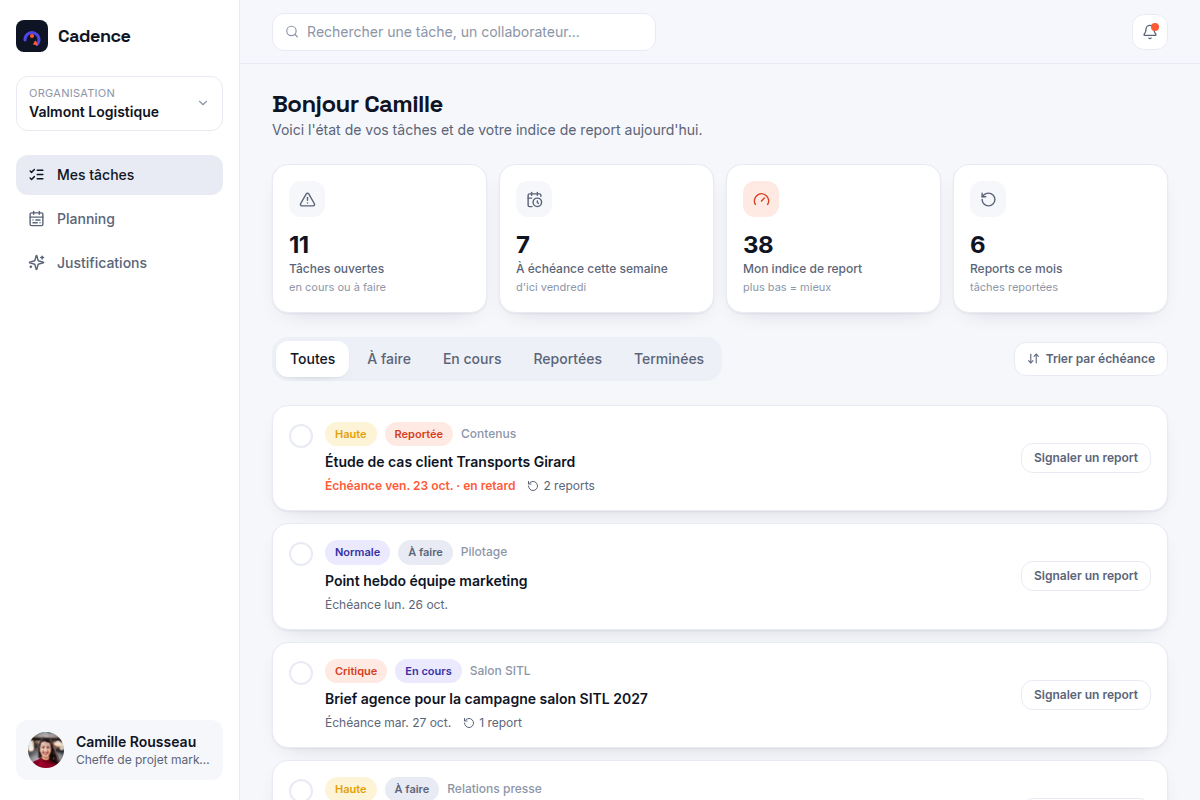
Task: Click the refresh icon on Reports ce mois
Action: point(988,200)
